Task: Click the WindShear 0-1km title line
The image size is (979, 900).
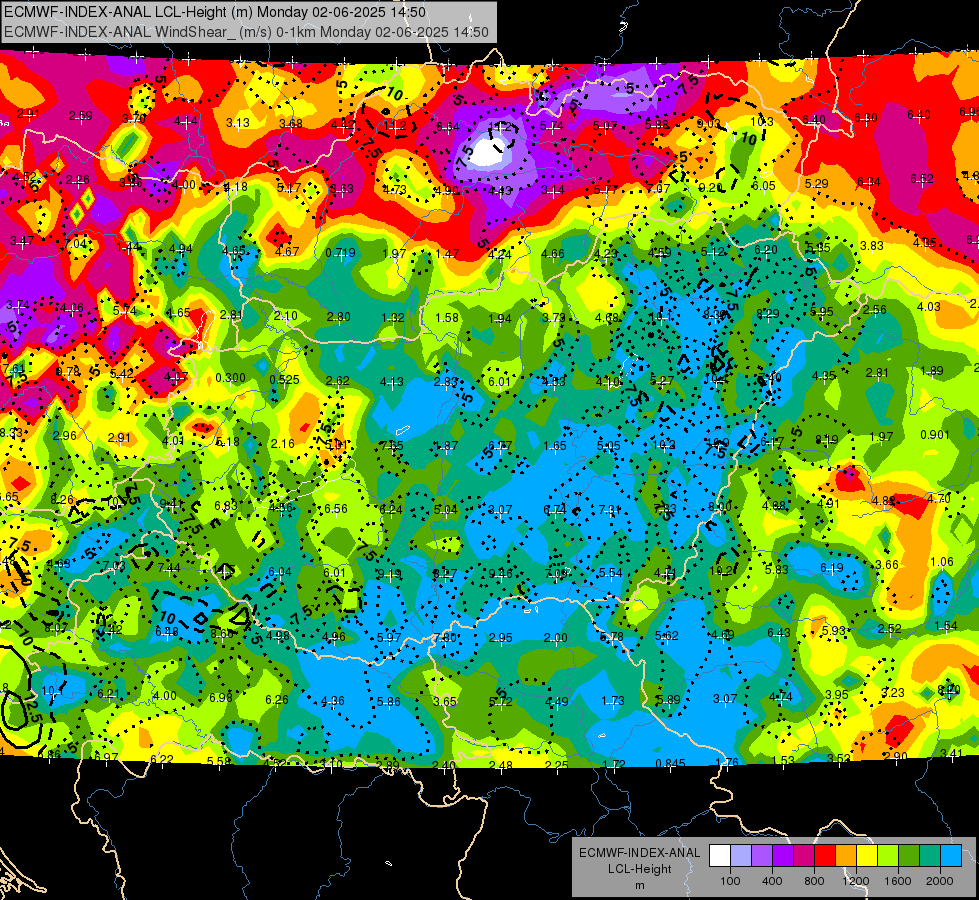Action: pos(246,32)
